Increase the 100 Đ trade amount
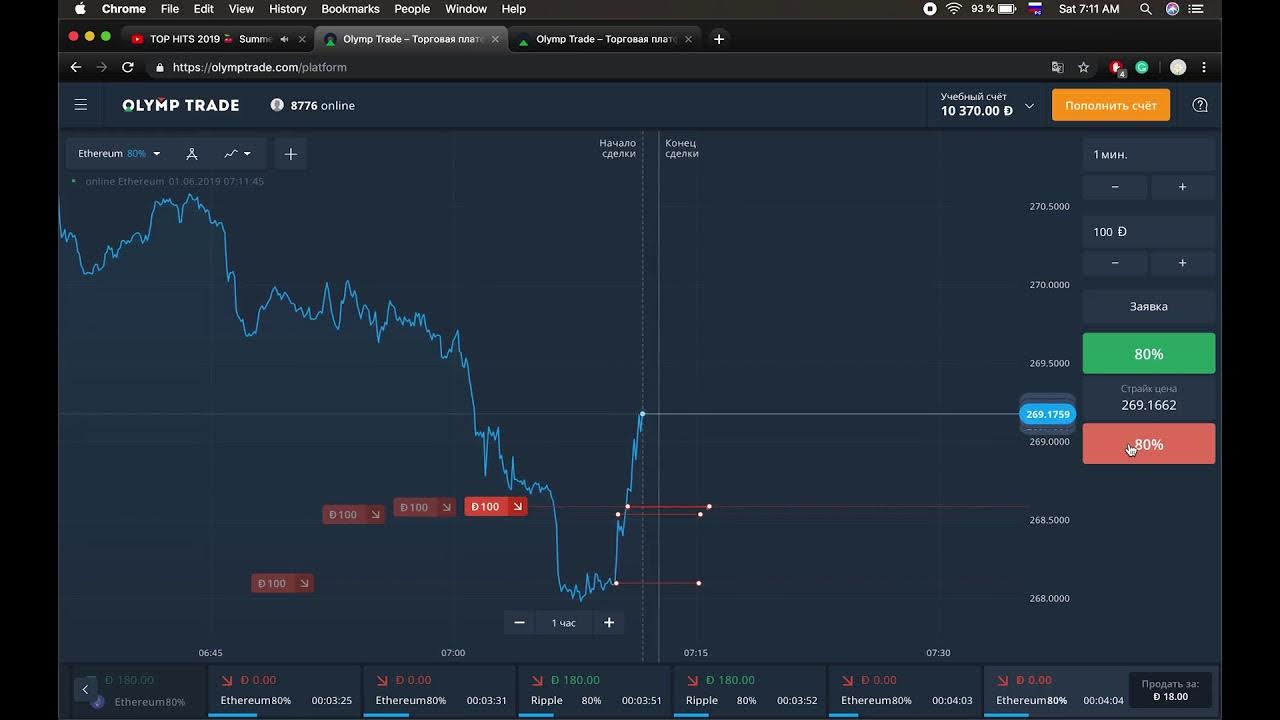The width and height of the screenshot is (1280, 720). tap(1182, 263)
